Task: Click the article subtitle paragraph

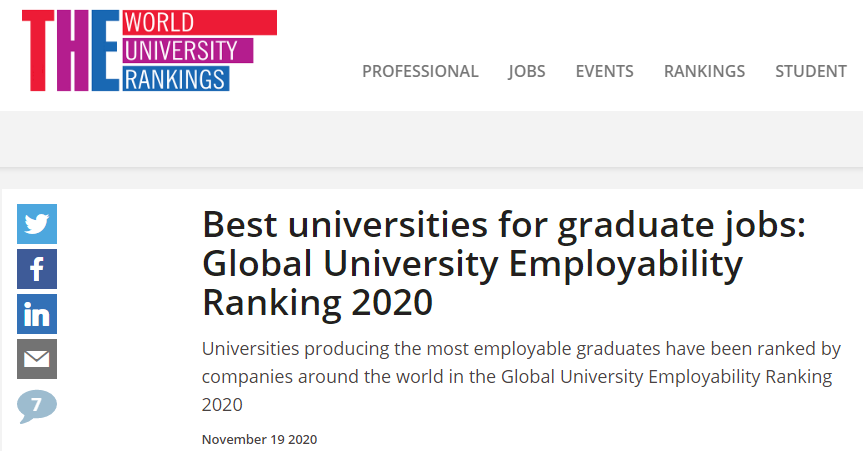Action: tap(521, 377)
